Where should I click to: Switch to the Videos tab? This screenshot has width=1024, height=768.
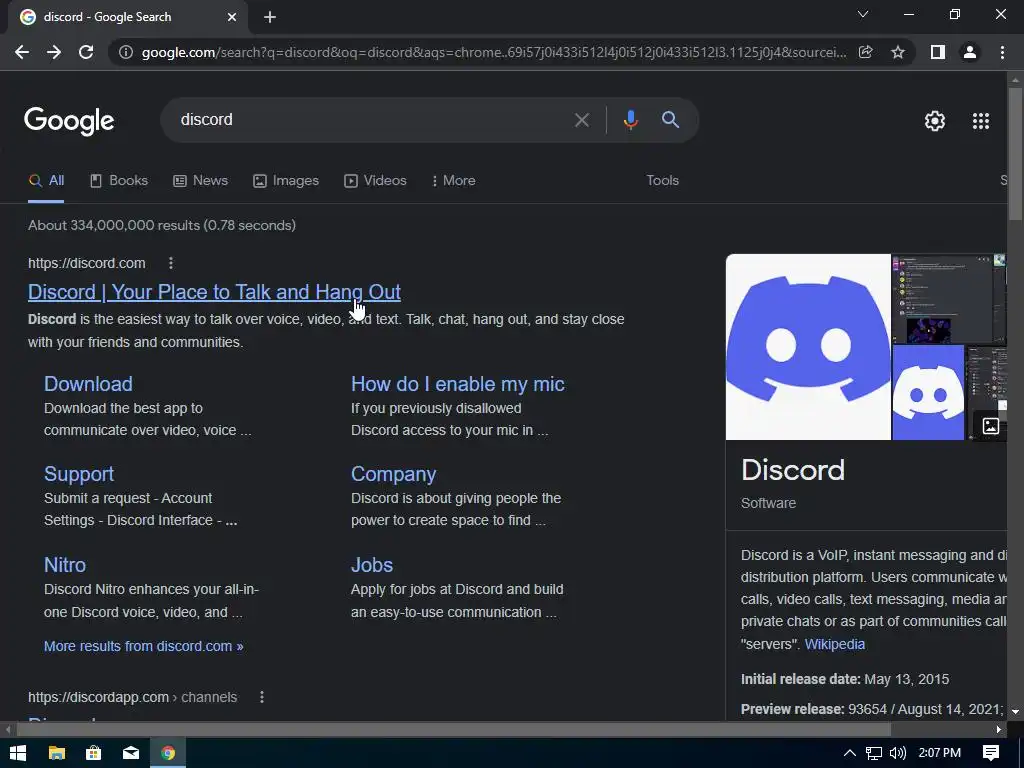click(x=376, y=180)
